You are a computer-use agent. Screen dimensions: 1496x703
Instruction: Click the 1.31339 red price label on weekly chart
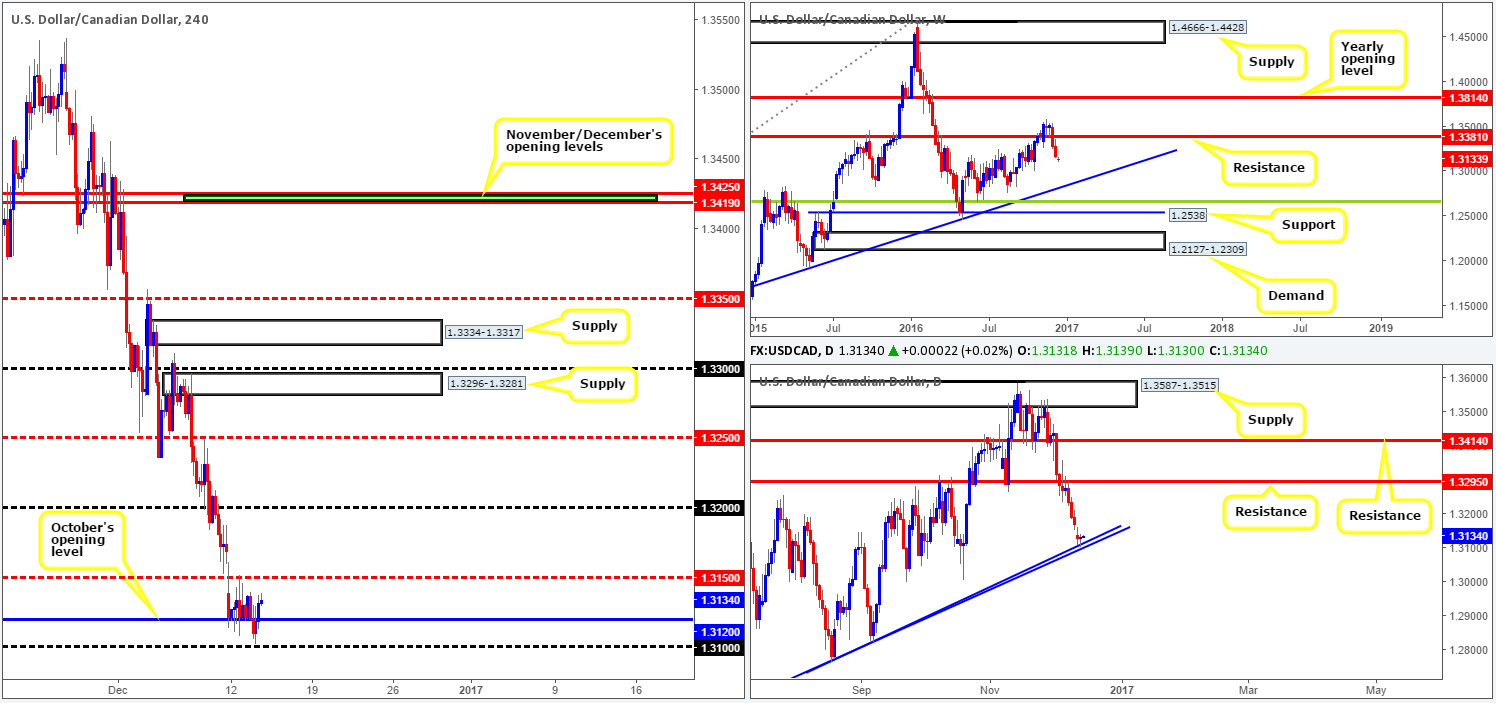click(x=1469, y=159)
